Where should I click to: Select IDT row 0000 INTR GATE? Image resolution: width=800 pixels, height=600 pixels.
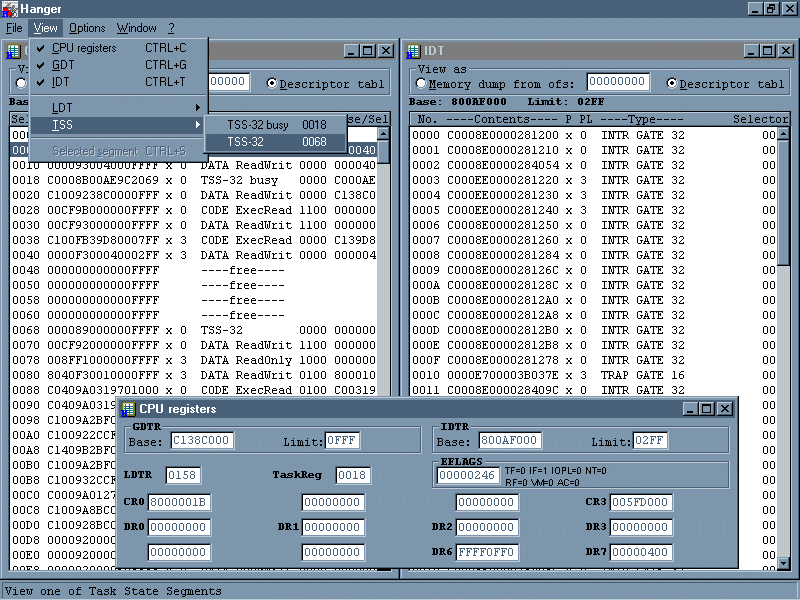pyautogui.click(x=594, y=135)
